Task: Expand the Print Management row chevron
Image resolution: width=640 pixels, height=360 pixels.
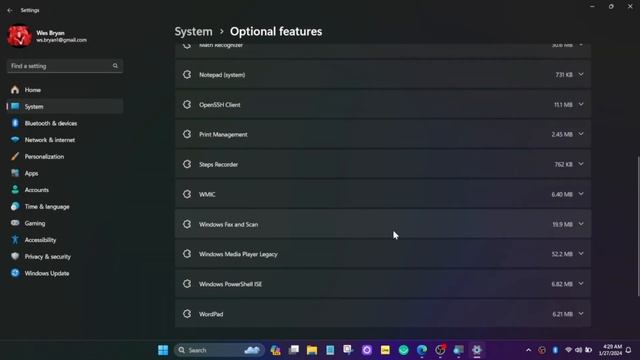Action: click(x=581, y=134)
